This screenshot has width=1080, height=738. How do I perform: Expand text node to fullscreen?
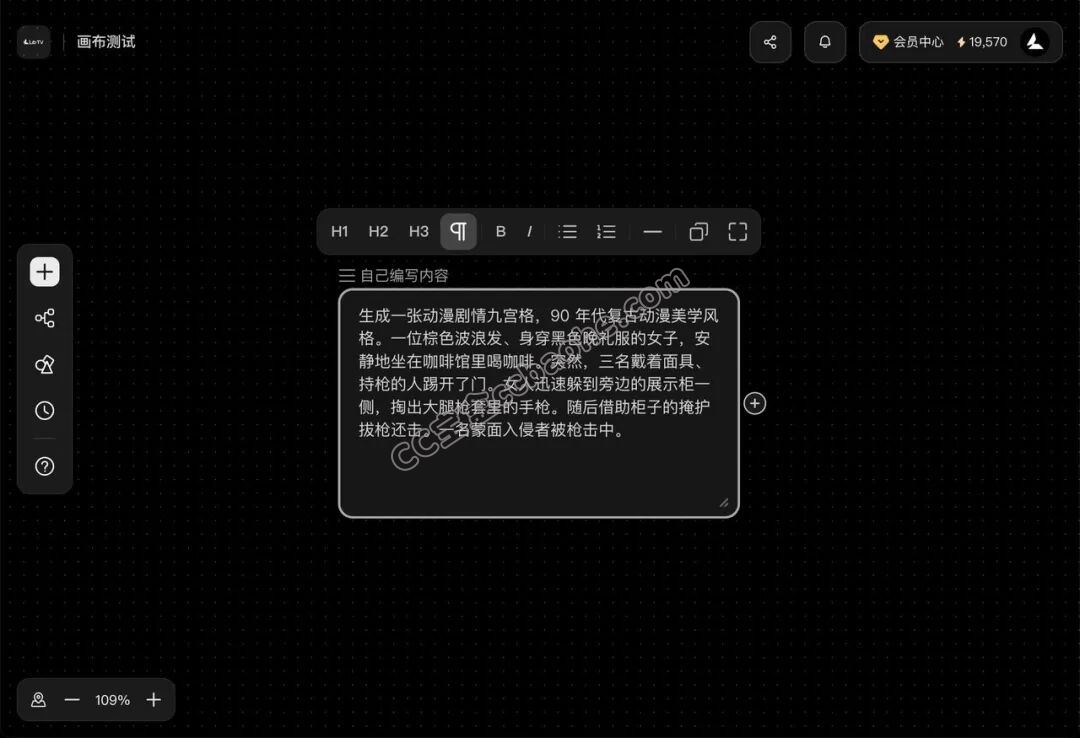[738, 232]
